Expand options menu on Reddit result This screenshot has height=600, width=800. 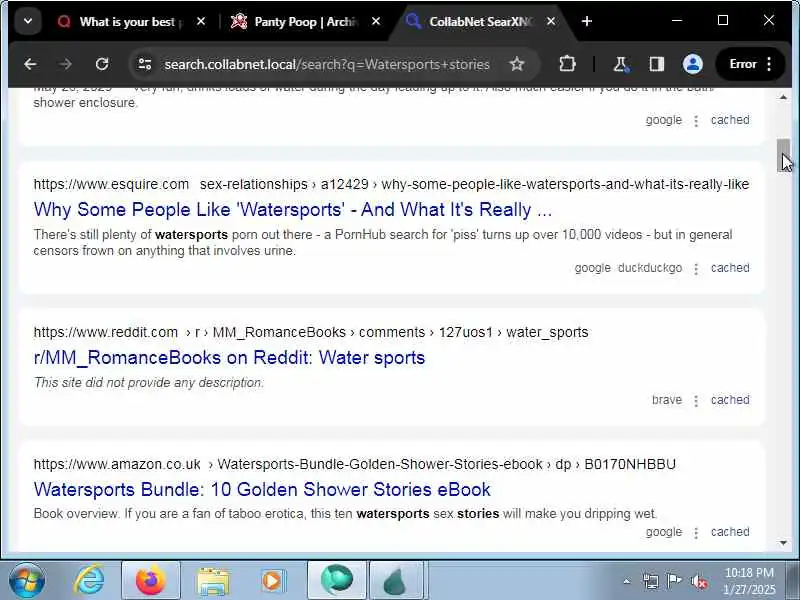[x=696, y=401]
